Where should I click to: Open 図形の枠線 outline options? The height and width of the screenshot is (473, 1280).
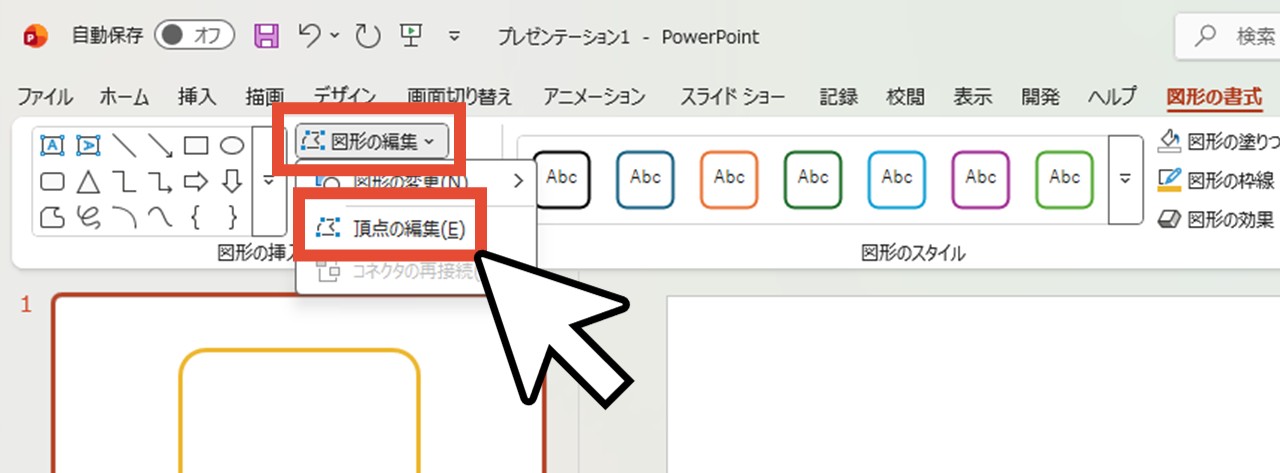(x=1216, y=180)
